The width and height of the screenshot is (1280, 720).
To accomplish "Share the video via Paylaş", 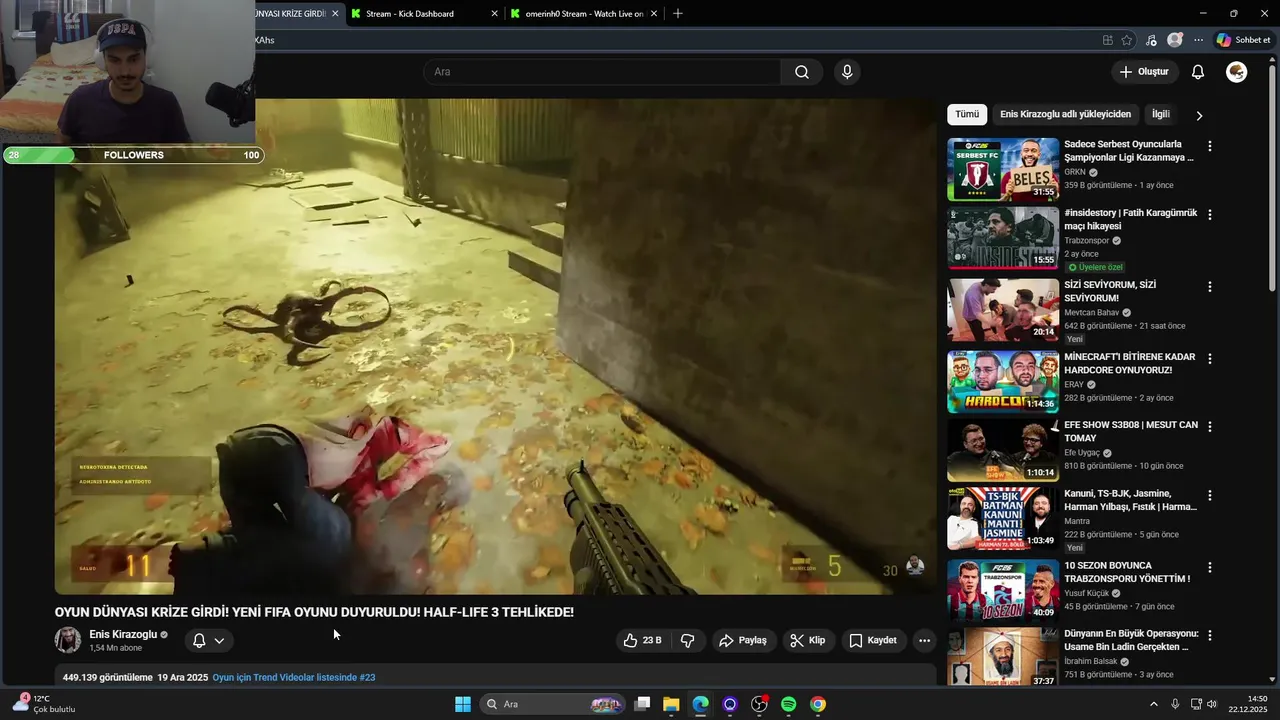I will pyautogui.click(x=743, y=640).
